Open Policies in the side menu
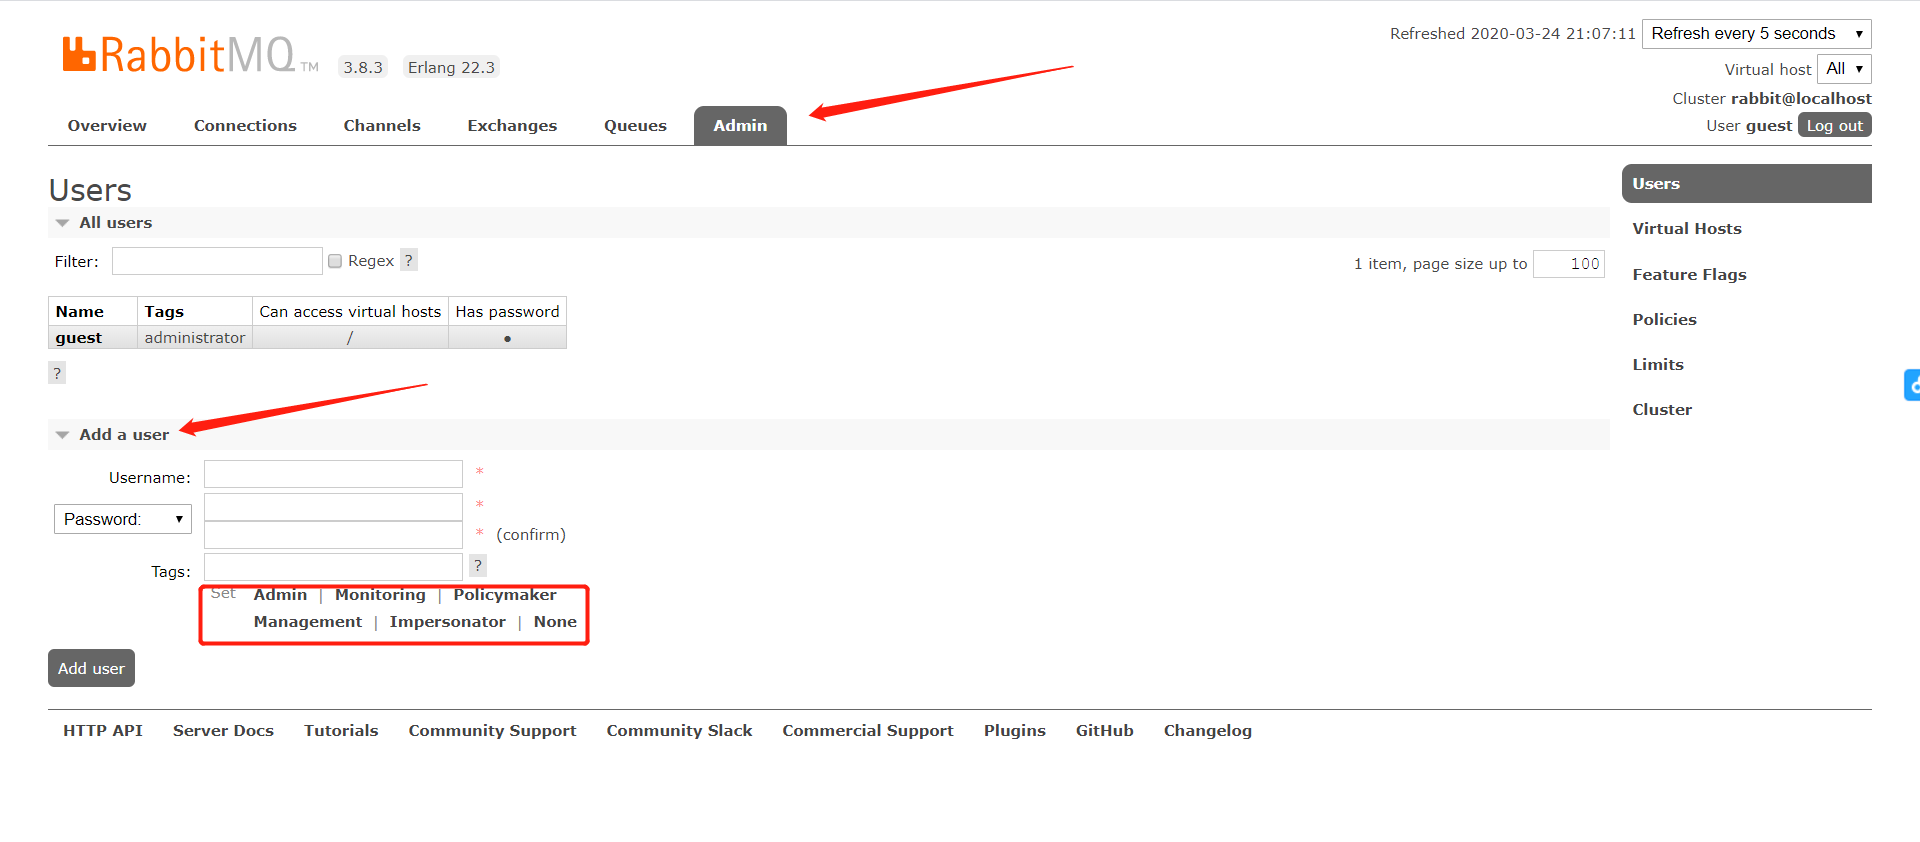Image resolution: width=1920 pixels, height=842 pixels. pyautogui.click(x=1664, y=320)
